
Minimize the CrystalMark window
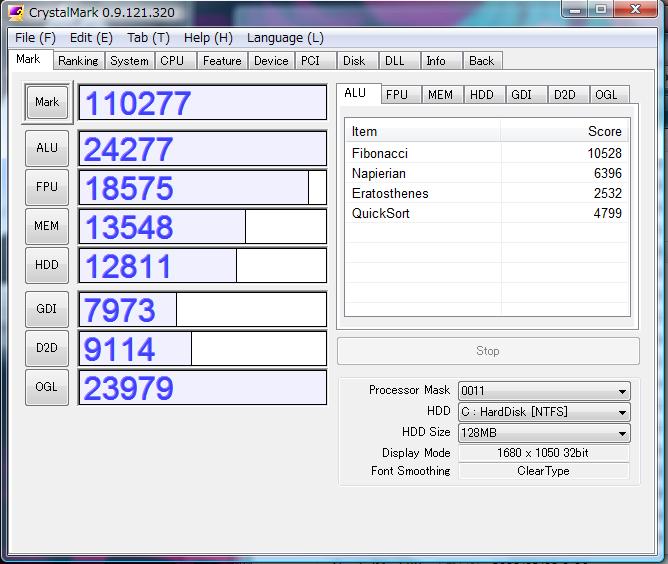575,9
